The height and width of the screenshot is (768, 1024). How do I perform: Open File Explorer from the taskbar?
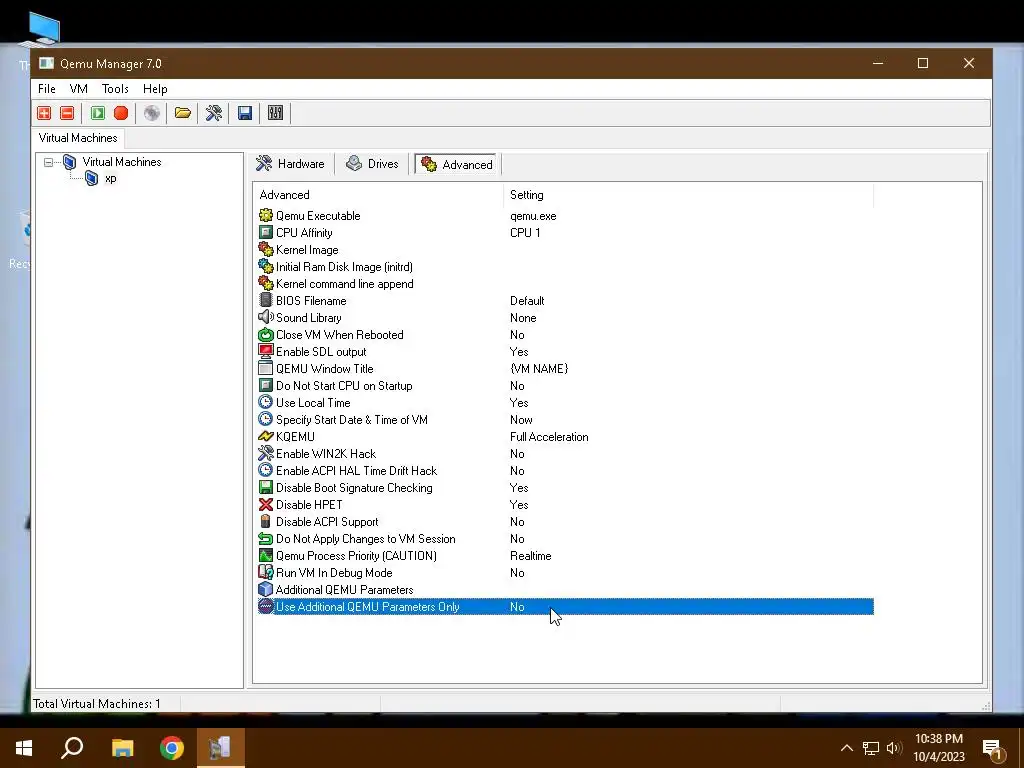tap(122, 748)
